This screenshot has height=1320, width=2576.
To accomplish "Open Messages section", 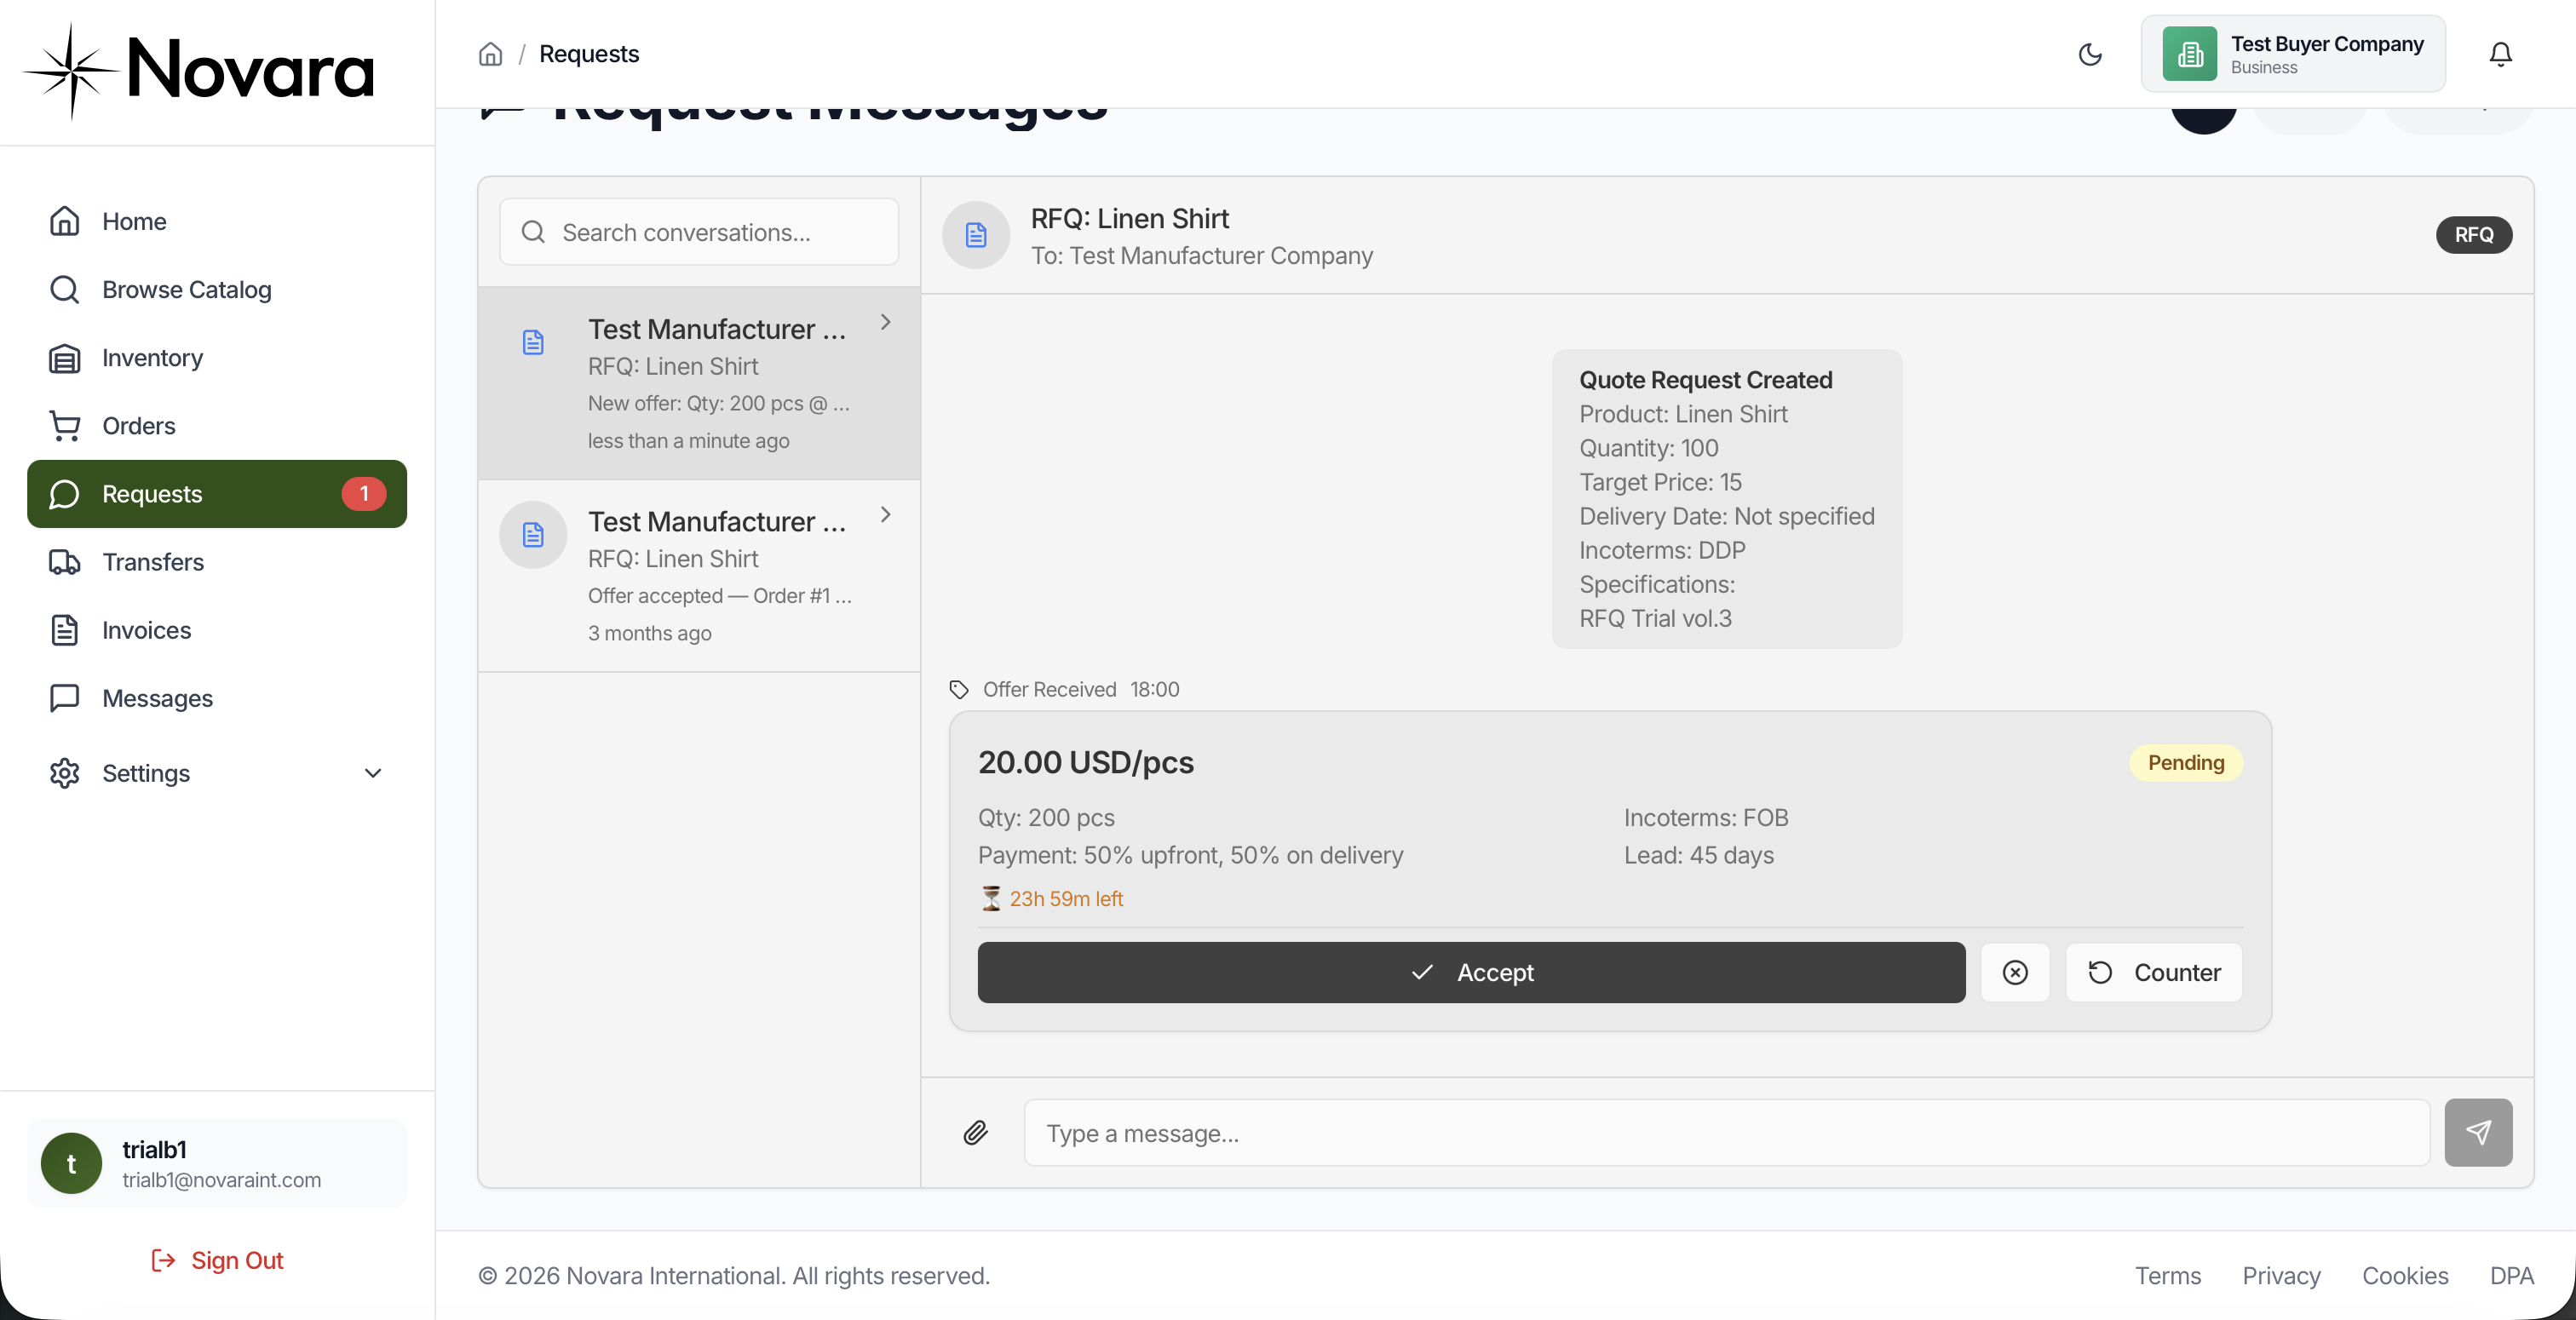I will point(217,698).
